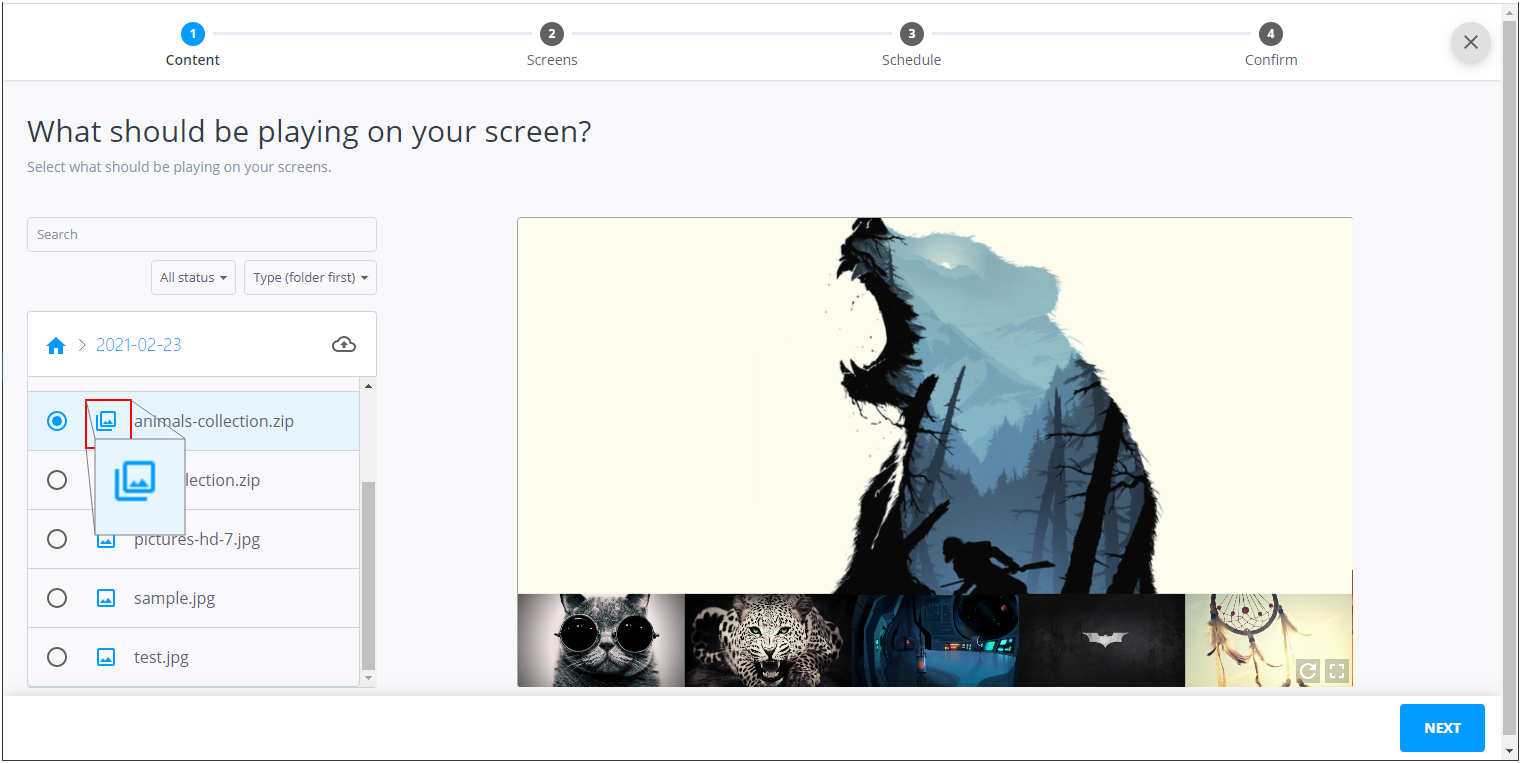Click the pictures-hd-7.jpg file name
1521x763 pixels.
(x=197, y=539)
